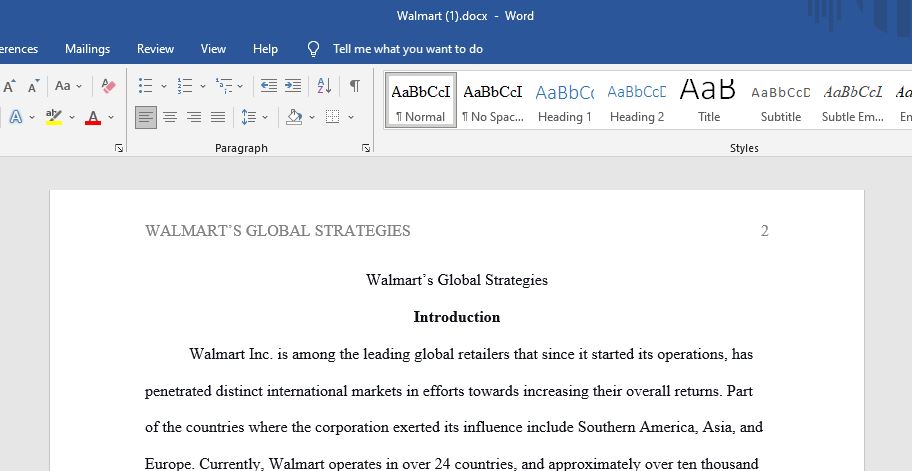
Task: Apply the Subtle Emphasis style
Action: click(853, 100)
